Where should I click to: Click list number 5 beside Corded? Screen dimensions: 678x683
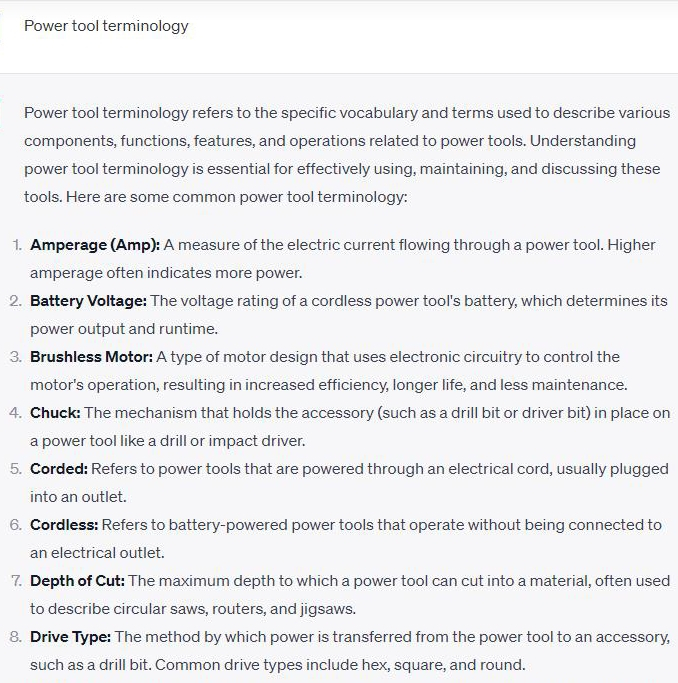[16, 468]
